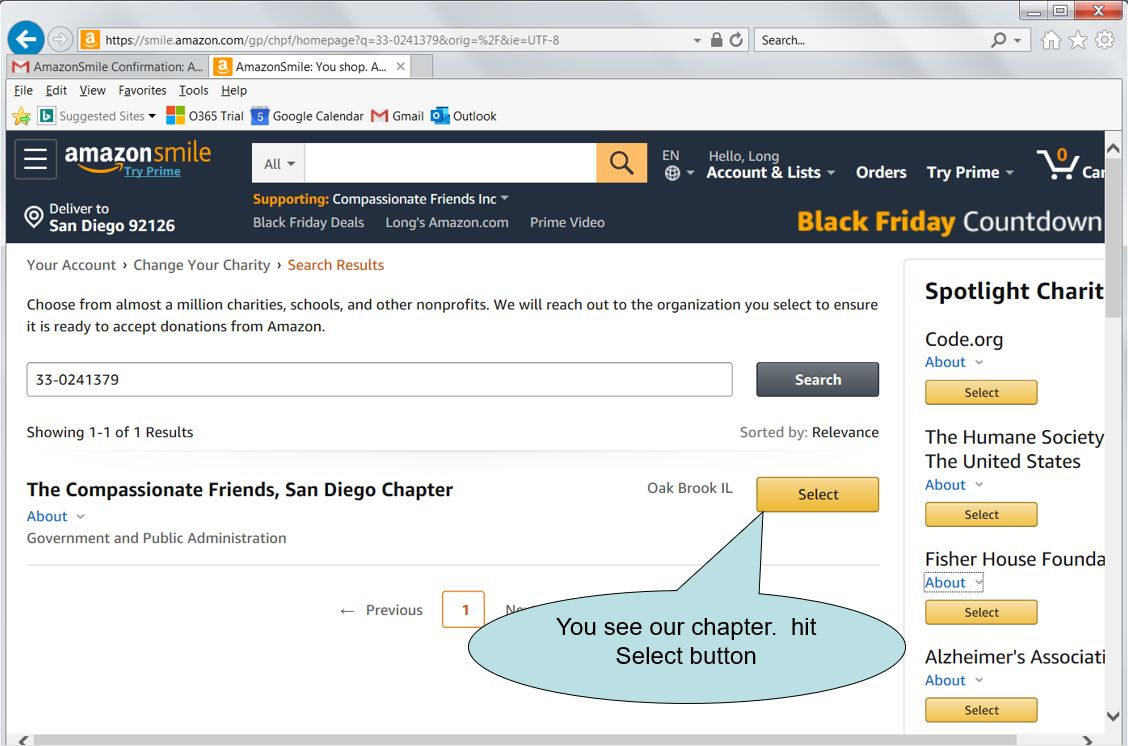
Task: Click the Previous page link
Action: (381, 610)
